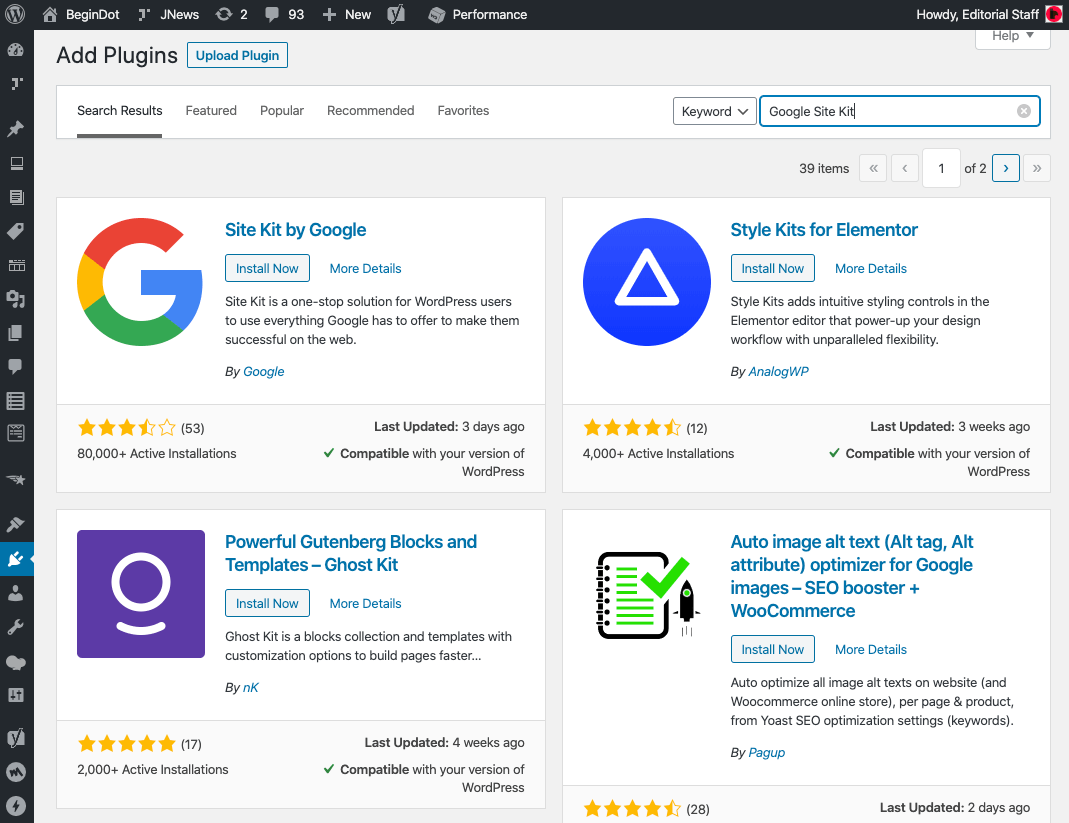
Task: Open the Auto image alt text title link
Action: 852,576
